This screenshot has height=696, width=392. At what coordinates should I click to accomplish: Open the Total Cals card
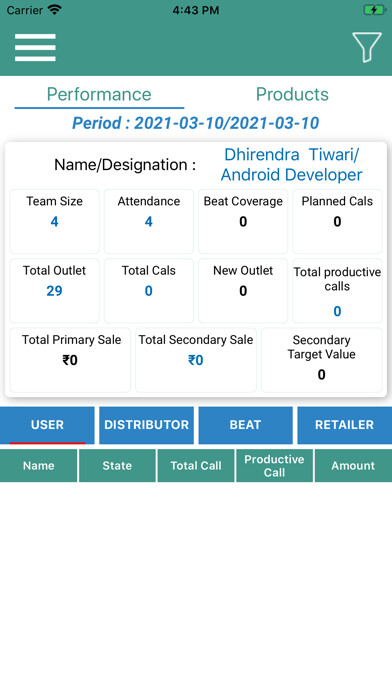point(149,291)
